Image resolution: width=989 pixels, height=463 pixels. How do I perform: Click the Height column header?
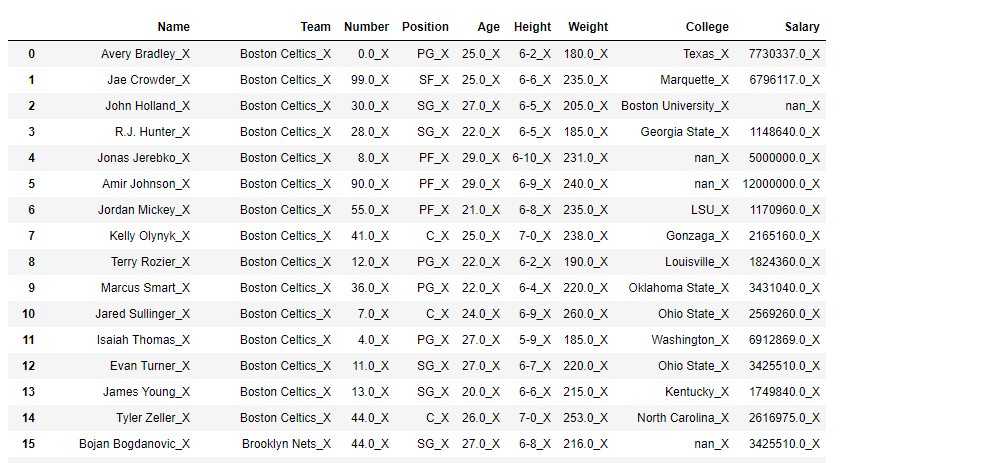click(532, 27)
